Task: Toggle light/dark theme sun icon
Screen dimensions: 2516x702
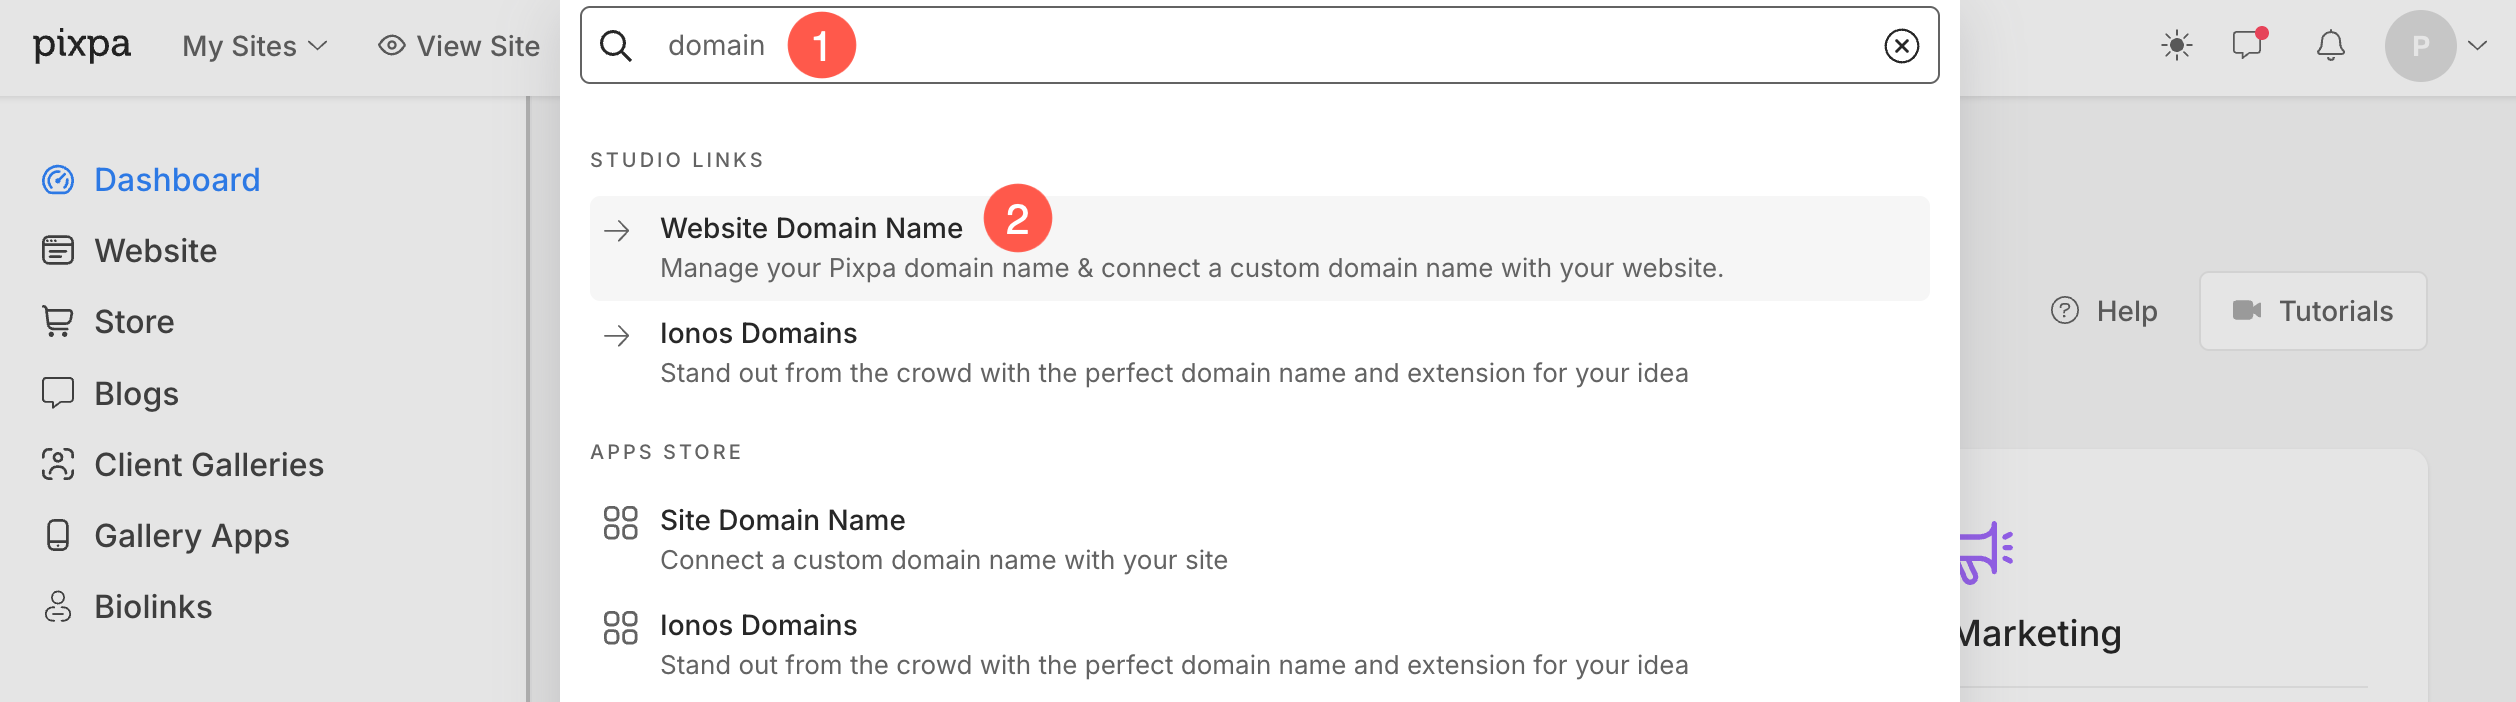Action: pos(2176,46)
